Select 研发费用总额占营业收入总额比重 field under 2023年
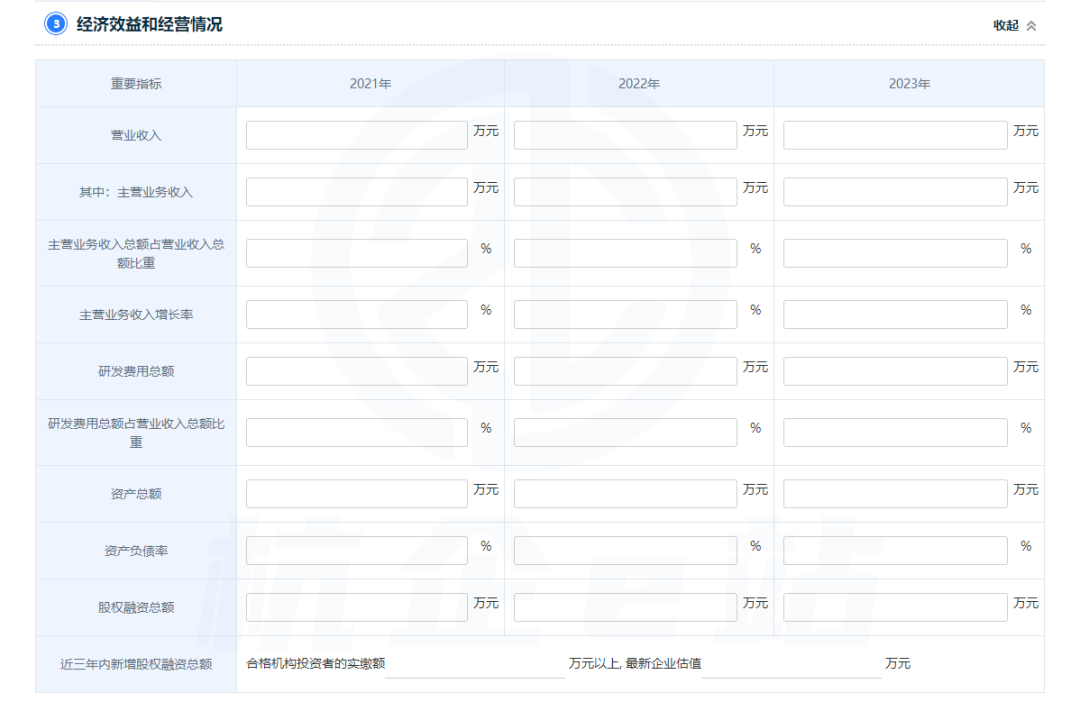1080x702 pixels. pyautogui.click(x=895, y=433)
